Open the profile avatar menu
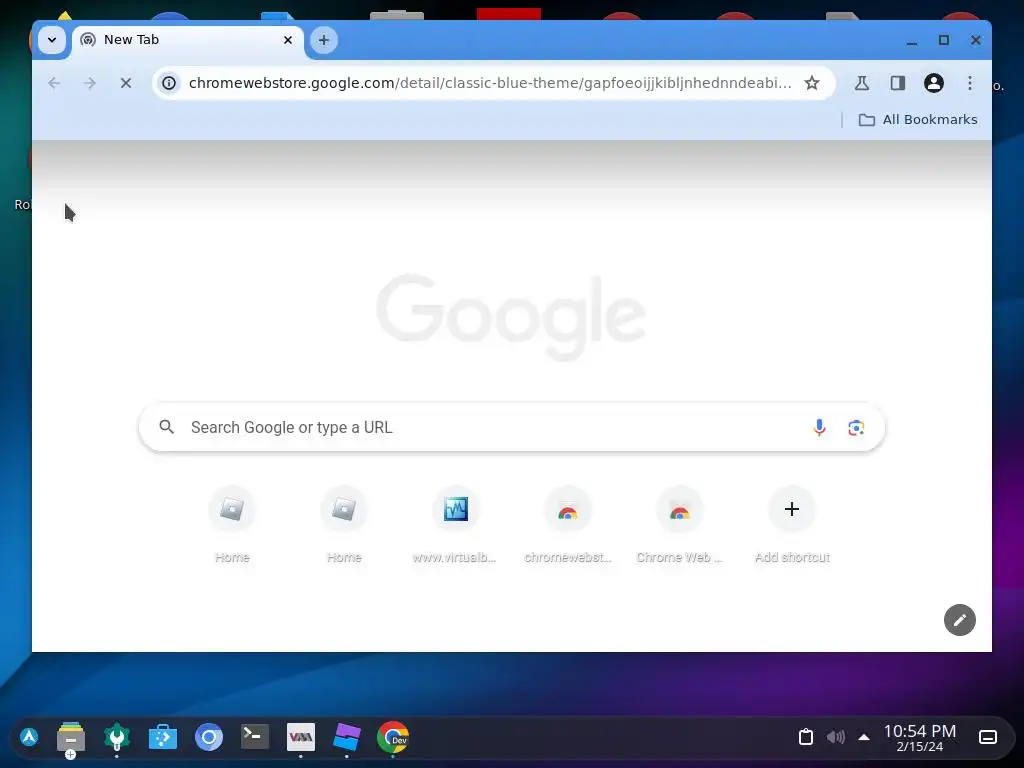Screen dimensions: 1024x768 (933, 83)
